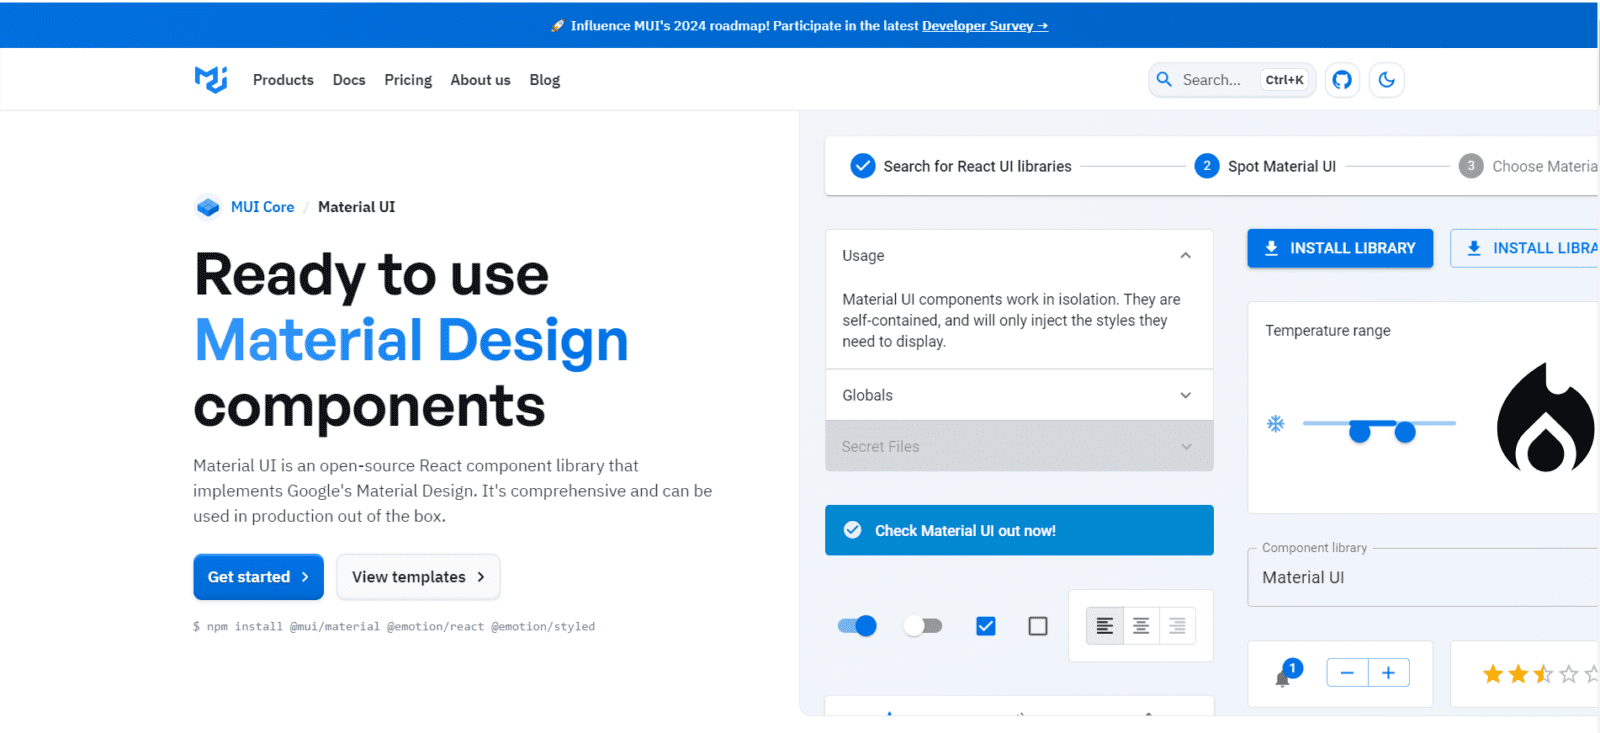Viewport: 1600px width, 733px height.
Task: Expand the disabled Secret Files accordion
Action: pos(1019,446)
